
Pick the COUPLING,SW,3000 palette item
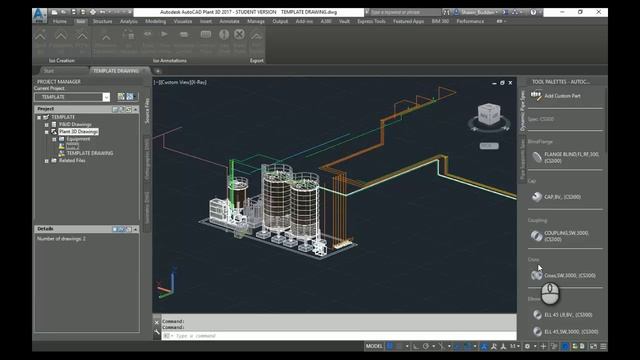[x=560, y=236]
